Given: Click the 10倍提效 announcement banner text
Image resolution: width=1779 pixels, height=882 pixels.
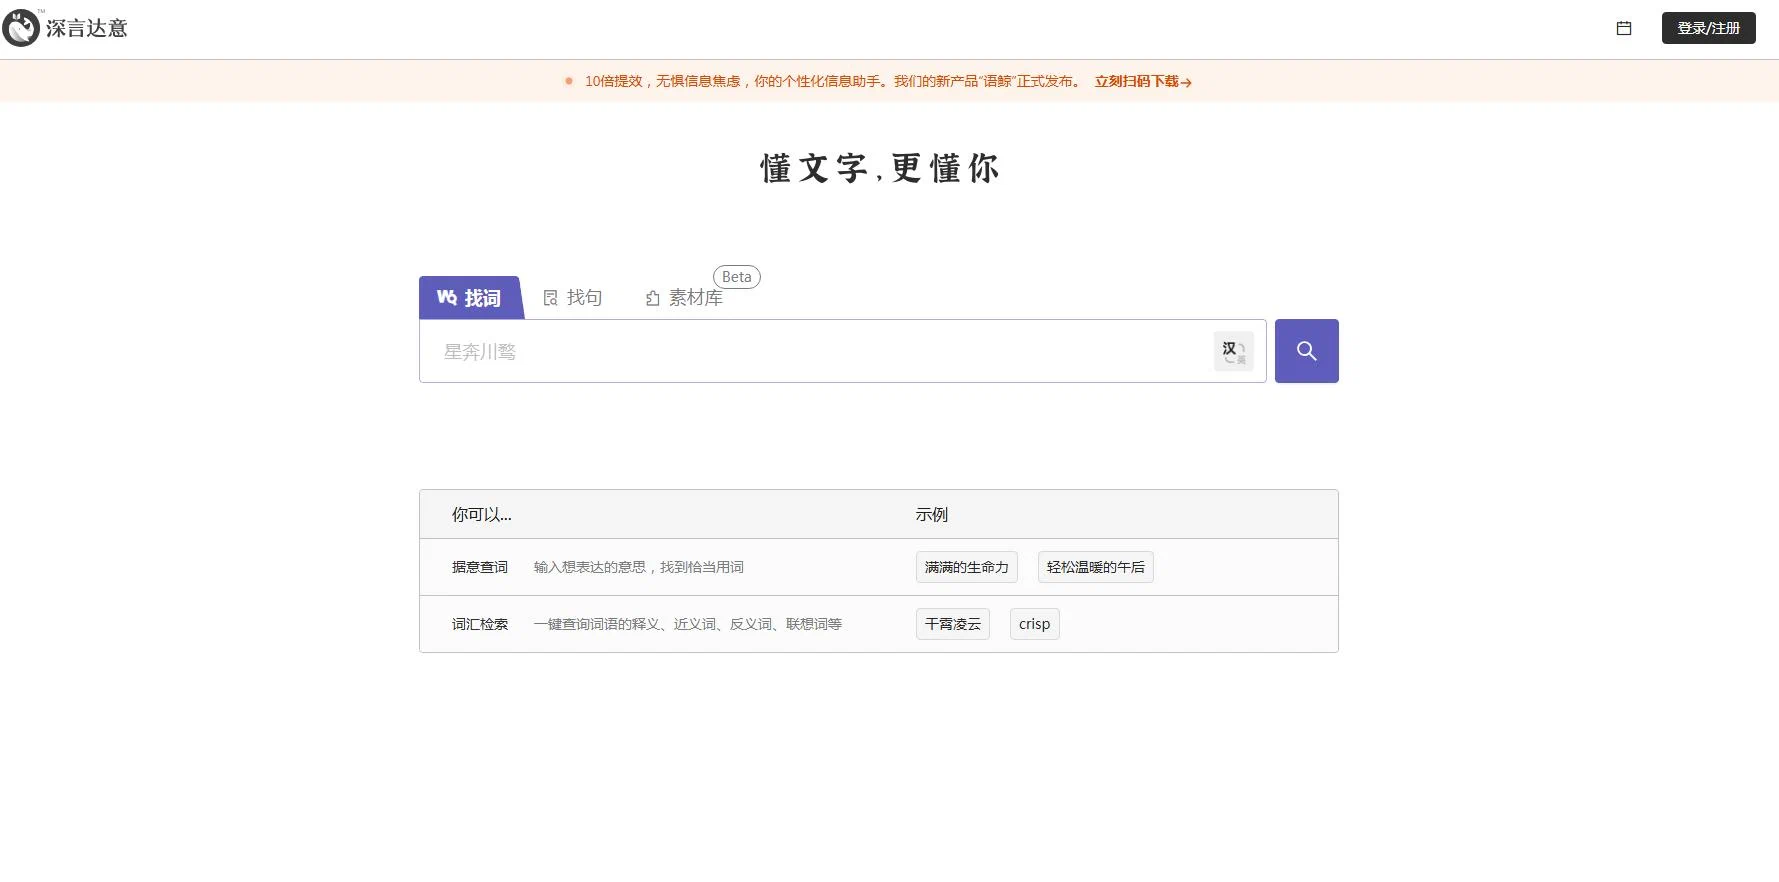Looking at the screenshot, I should coord(832,81).
